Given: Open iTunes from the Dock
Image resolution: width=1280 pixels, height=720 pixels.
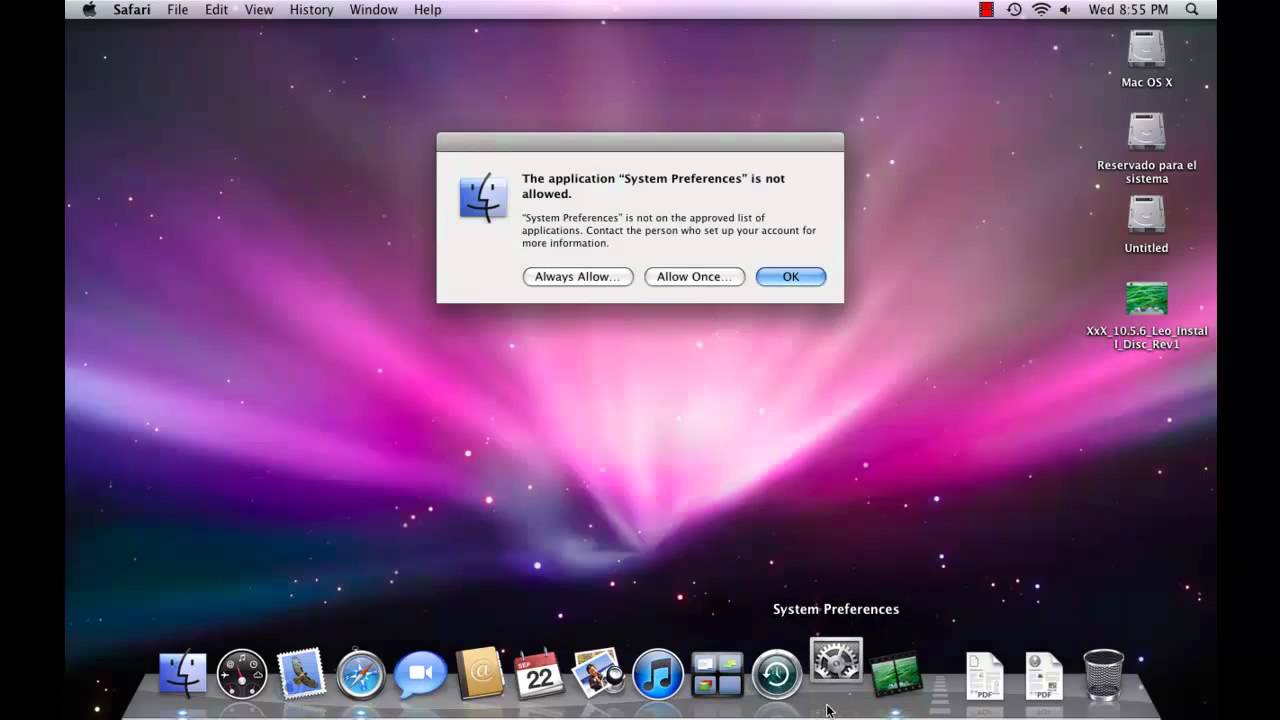Looking at the screenshot, I should click(658, 675).
